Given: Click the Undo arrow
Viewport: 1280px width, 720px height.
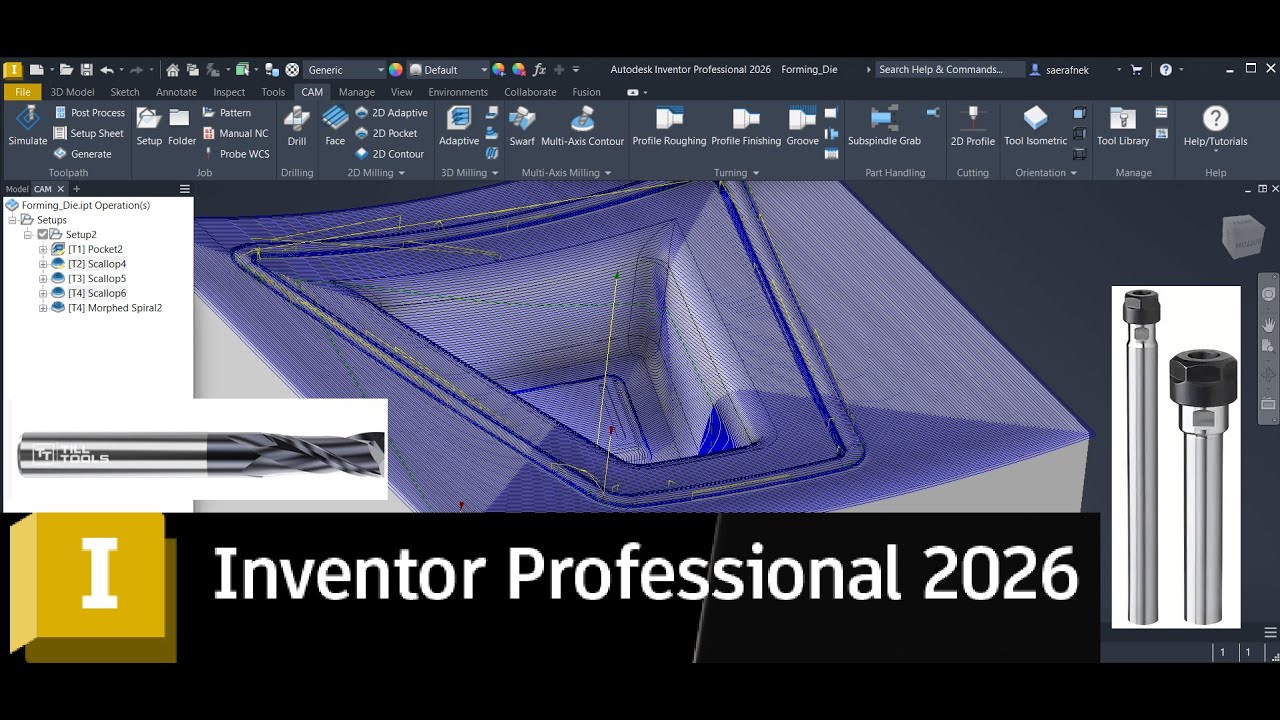Looking at the screenshot, I should click(106, 70).
